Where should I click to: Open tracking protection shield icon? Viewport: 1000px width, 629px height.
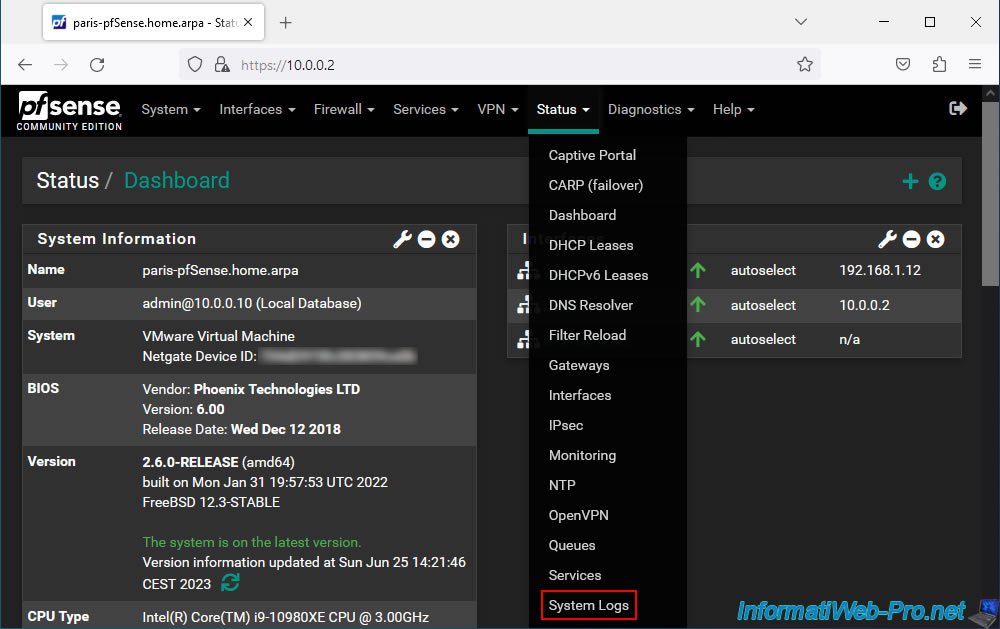pyautogui.click(x=195, y=64)
